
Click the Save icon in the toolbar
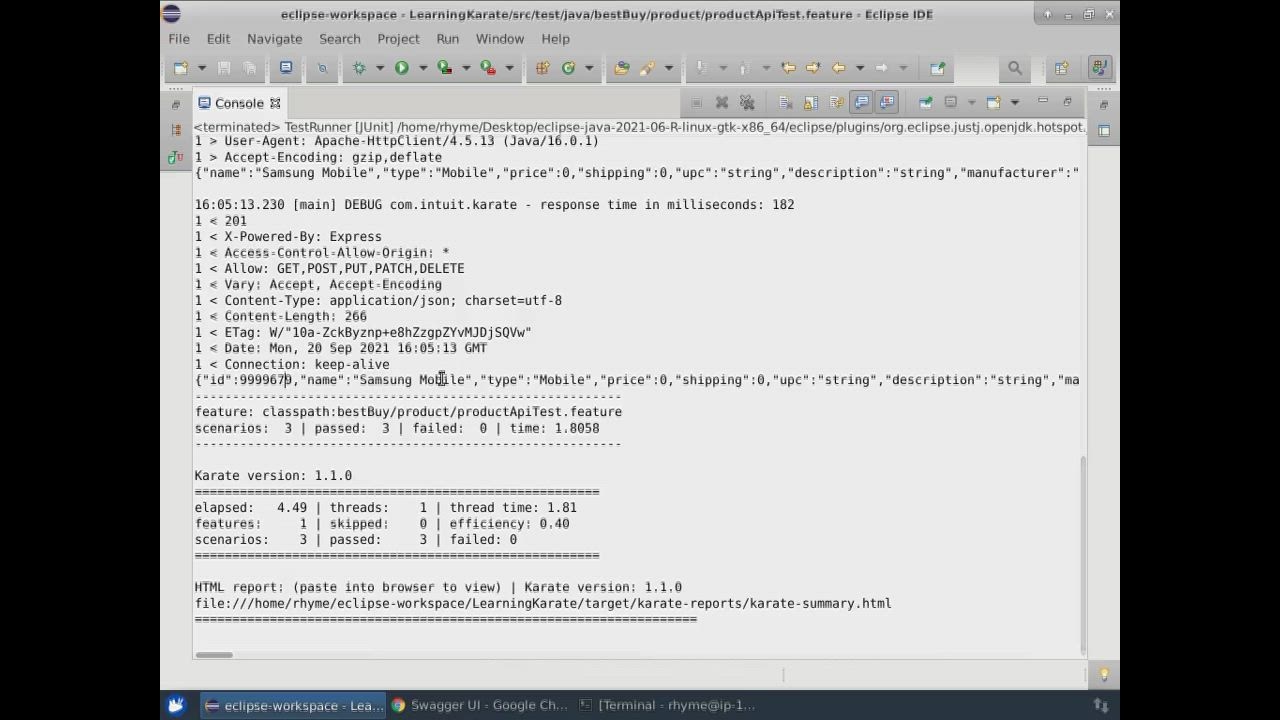224,68
